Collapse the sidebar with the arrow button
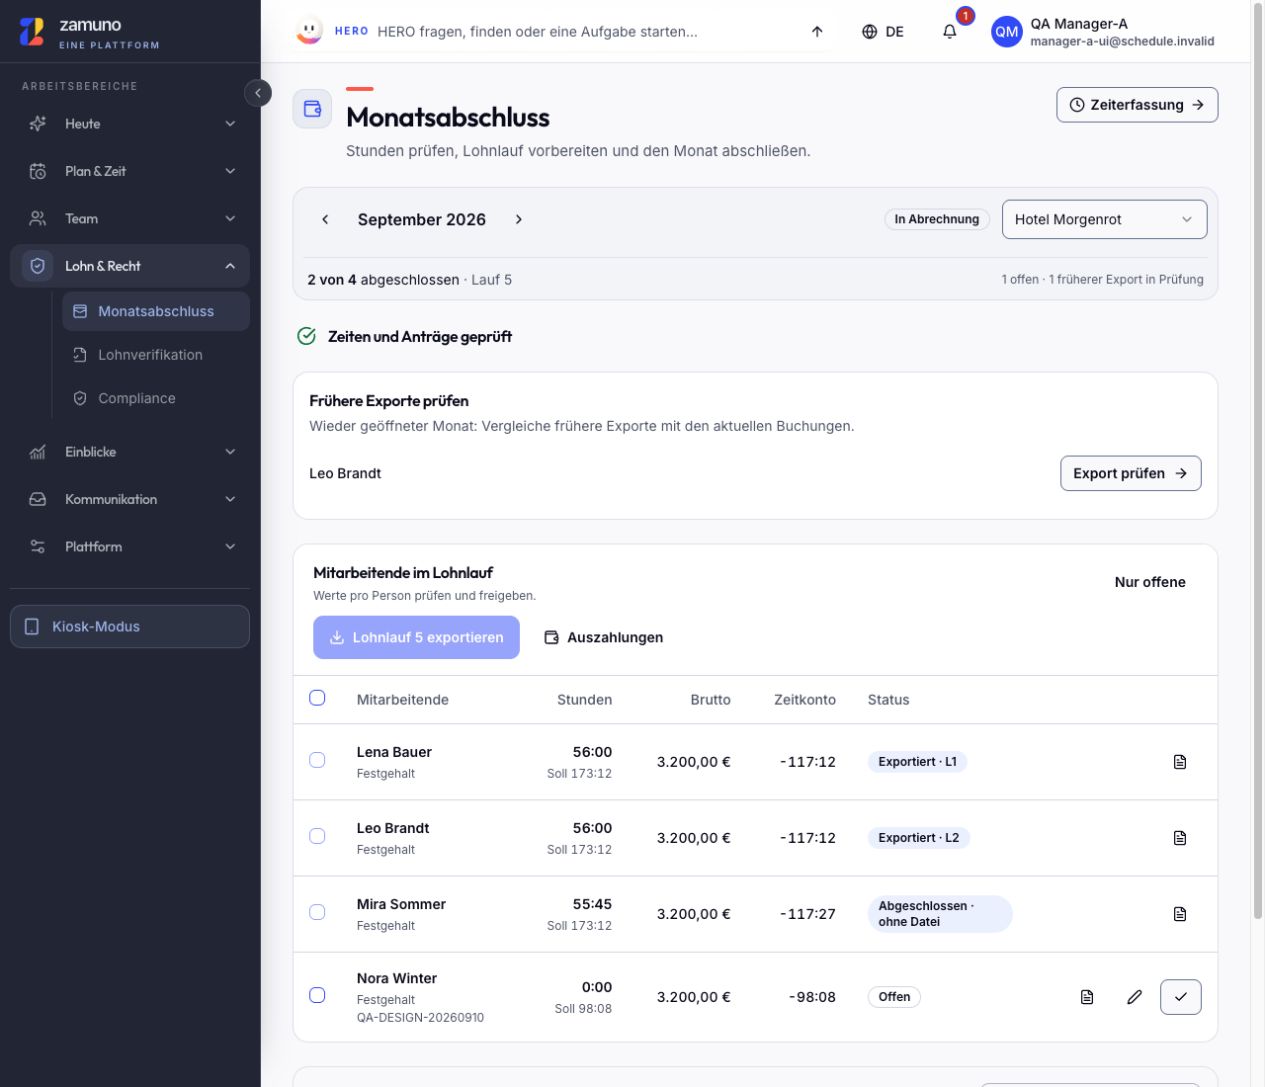 258,93
